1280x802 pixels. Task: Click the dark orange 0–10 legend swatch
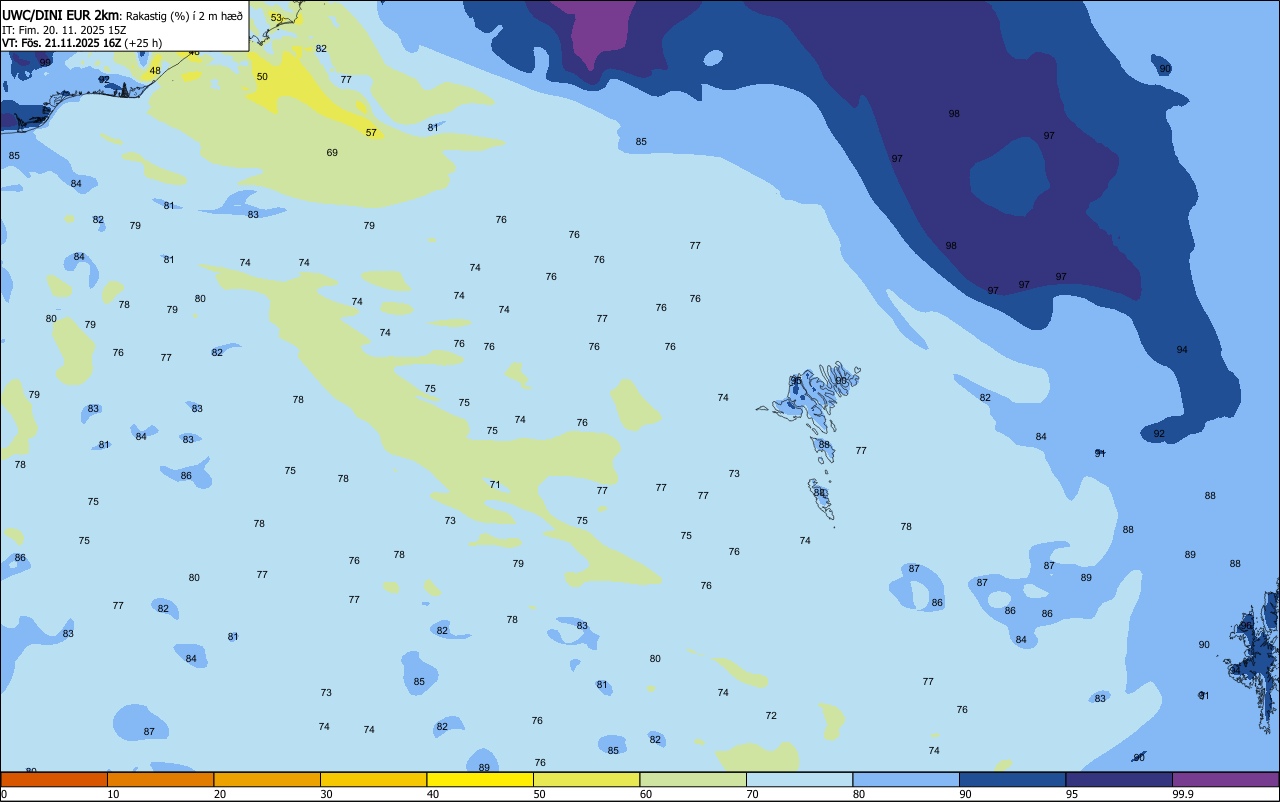54,779
